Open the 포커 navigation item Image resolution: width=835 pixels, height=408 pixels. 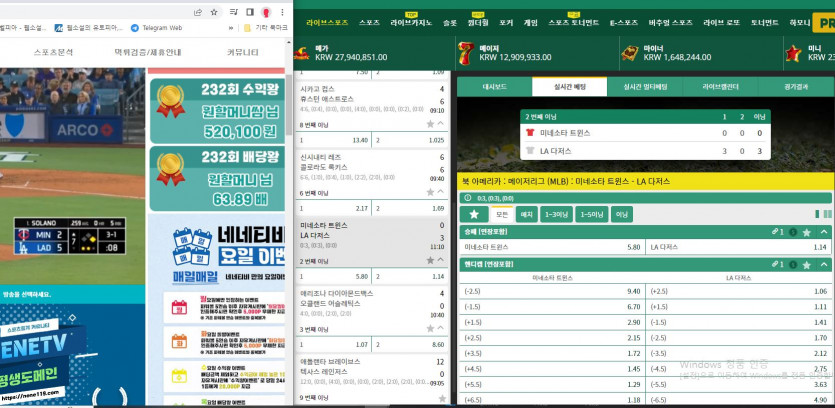506,23
